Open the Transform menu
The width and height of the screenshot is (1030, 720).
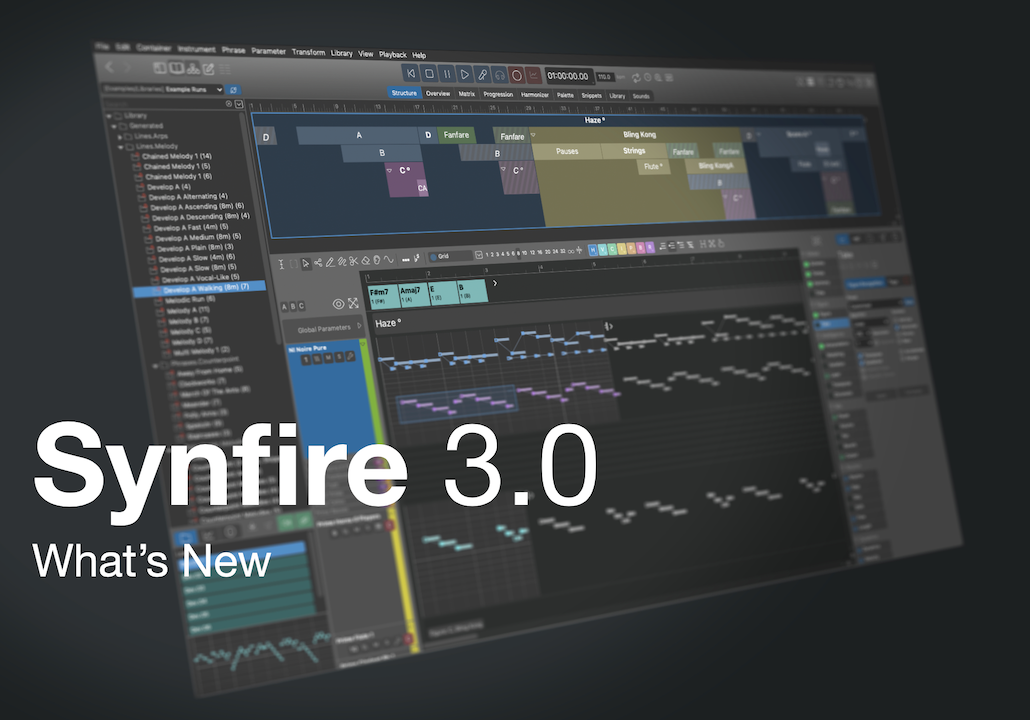[x=308, y=52]
